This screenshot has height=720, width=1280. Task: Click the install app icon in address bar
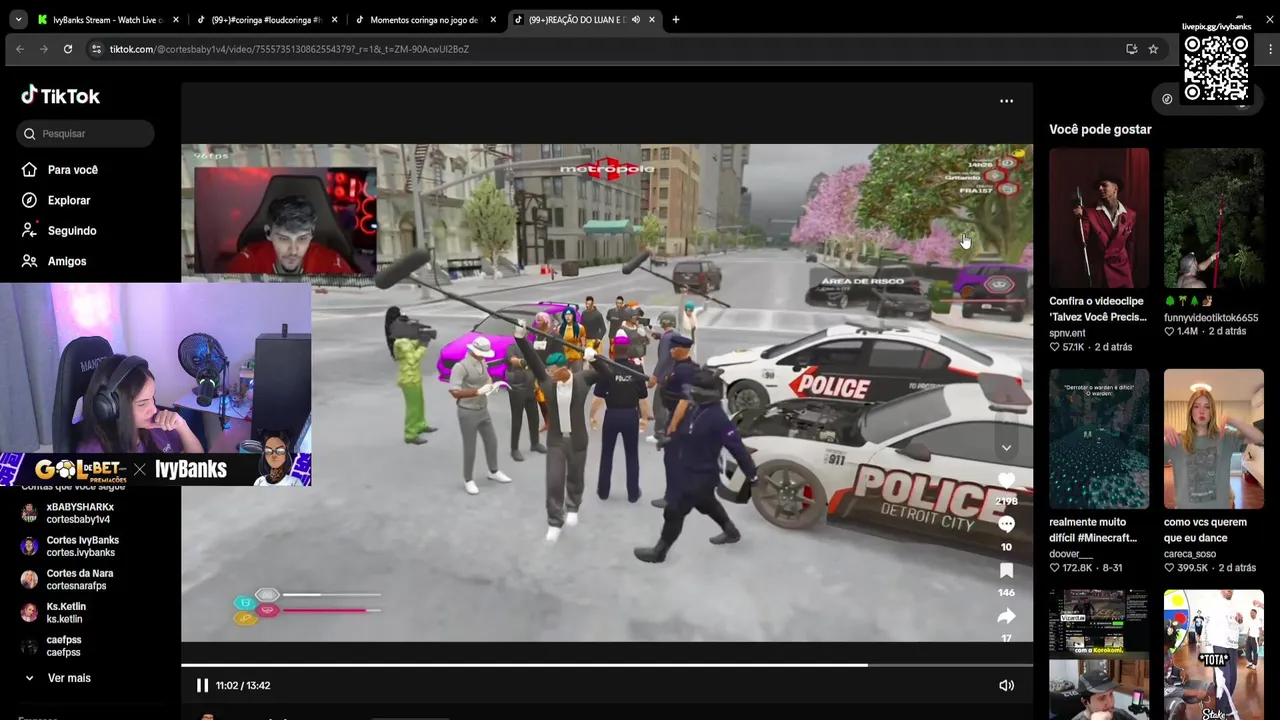[1131, 49]
